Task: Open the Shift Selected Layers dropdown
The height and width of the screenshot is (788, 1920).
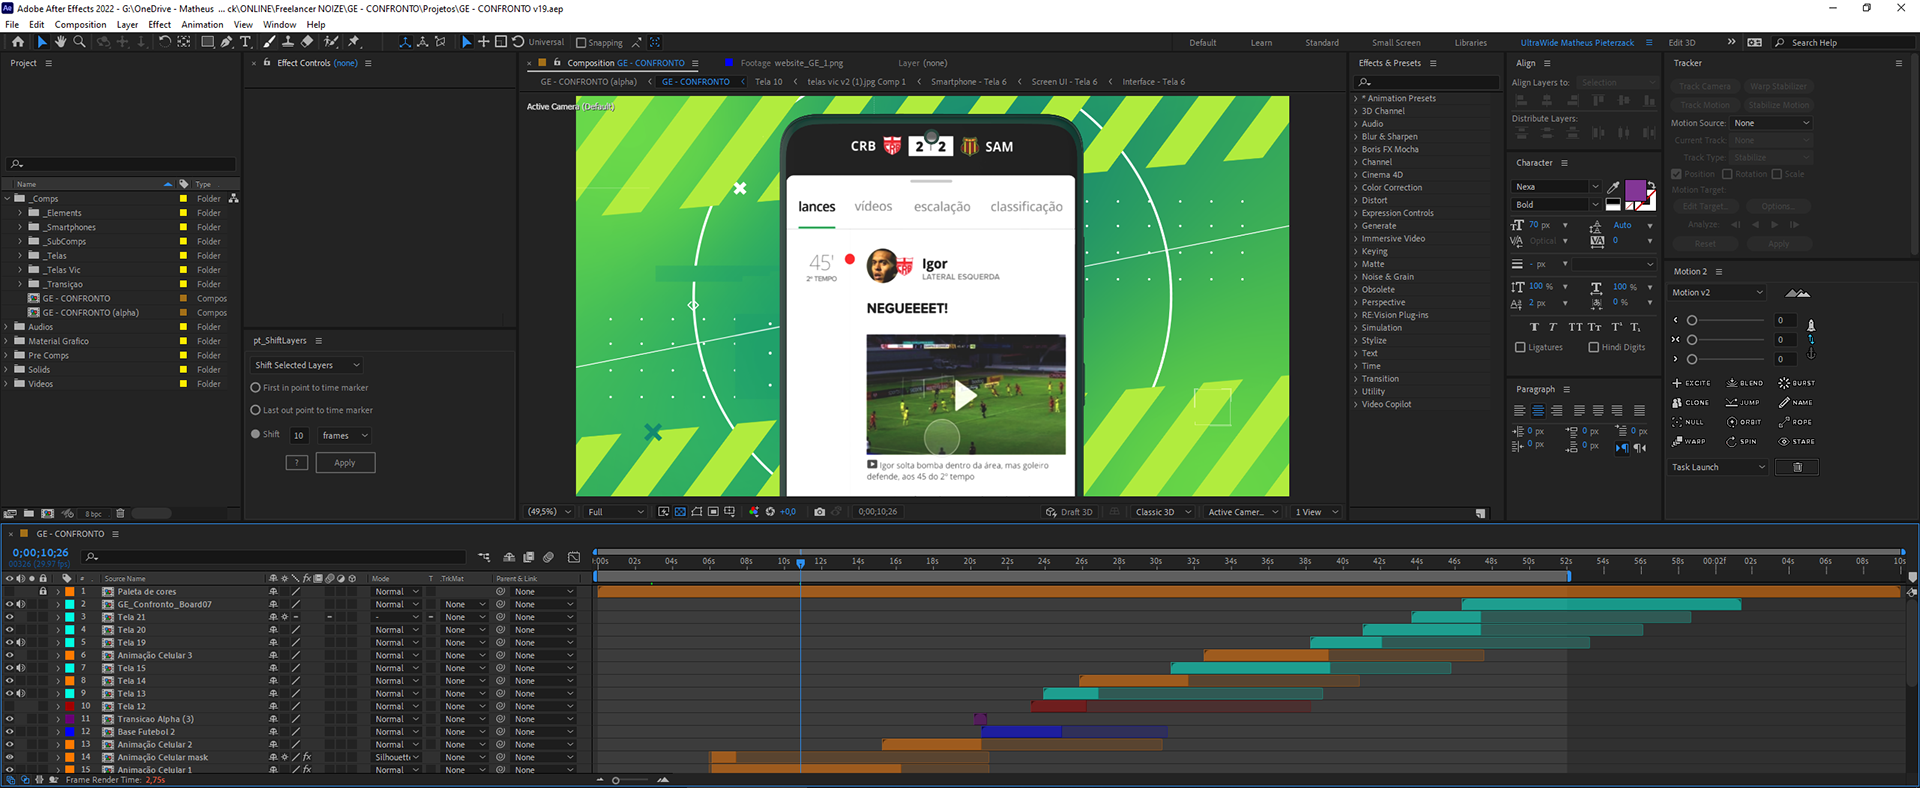Action: point(307,365)
